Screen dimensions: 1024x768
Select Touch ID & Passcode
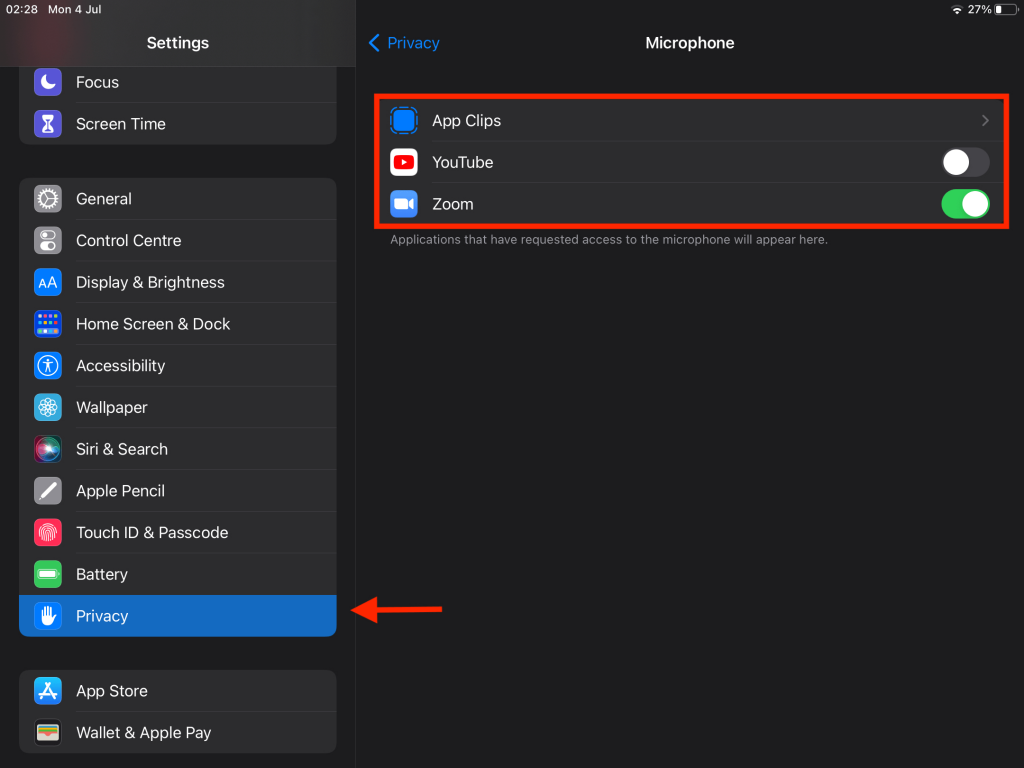click(178, 533)
